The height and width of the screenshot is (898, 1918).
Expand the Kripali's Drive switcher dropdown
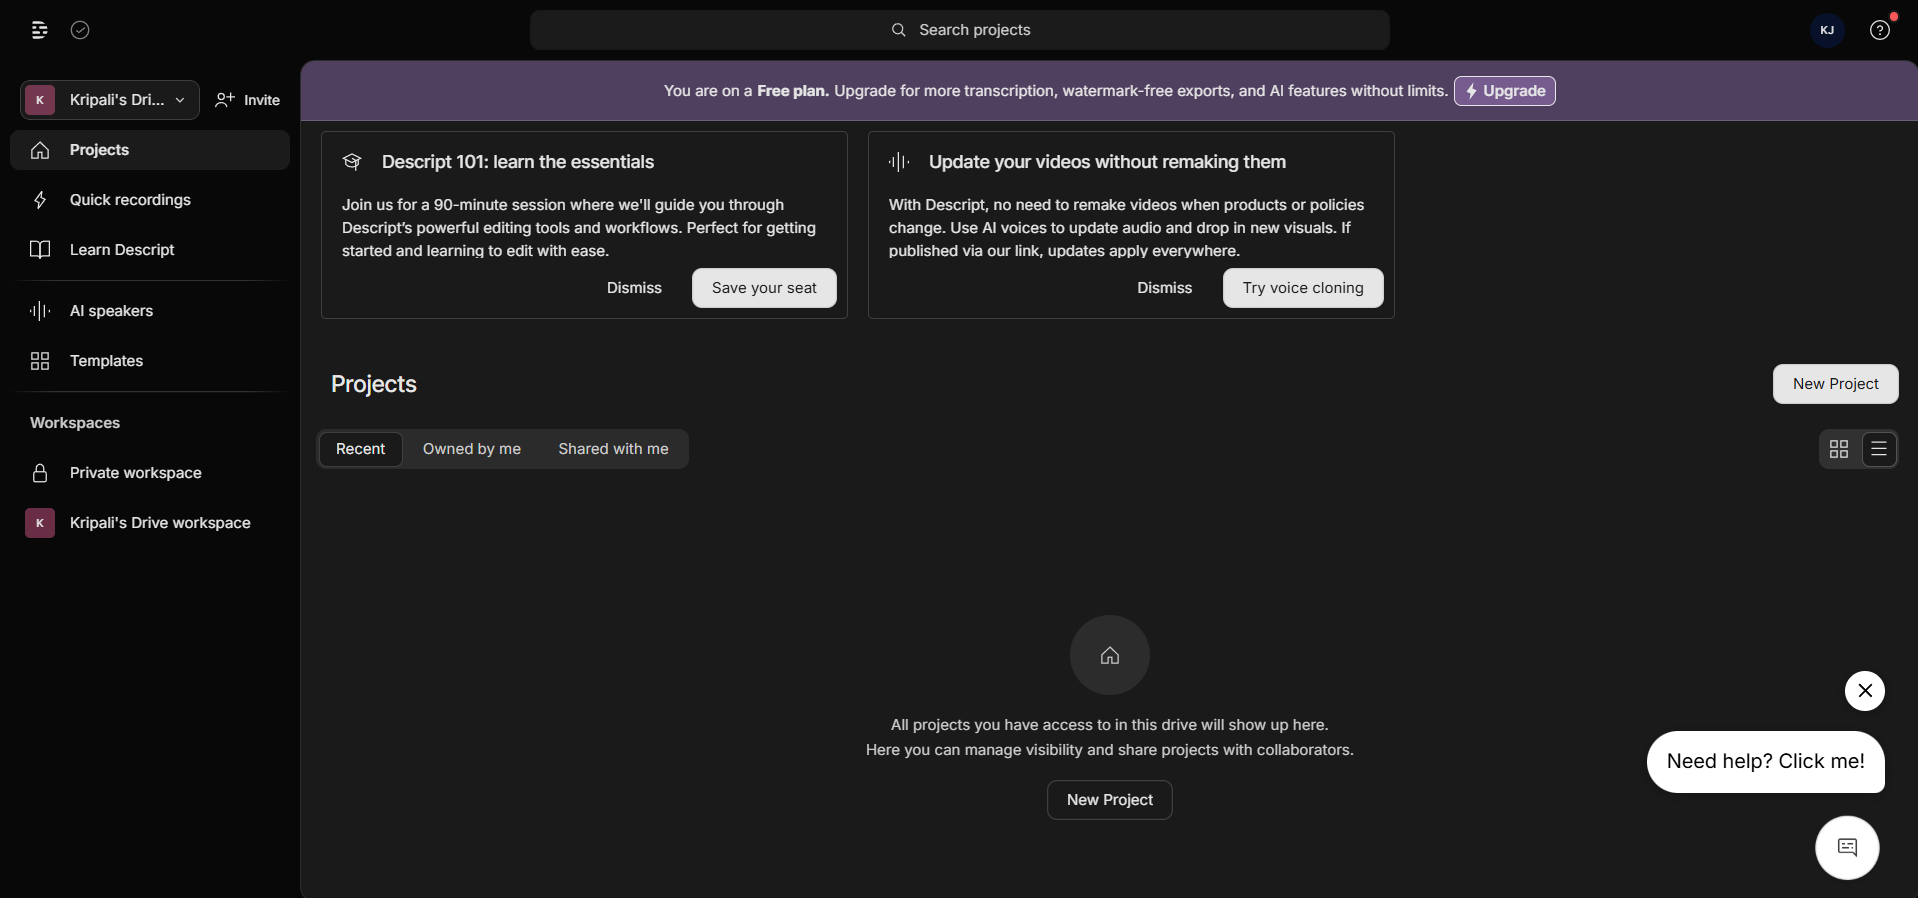110,100
